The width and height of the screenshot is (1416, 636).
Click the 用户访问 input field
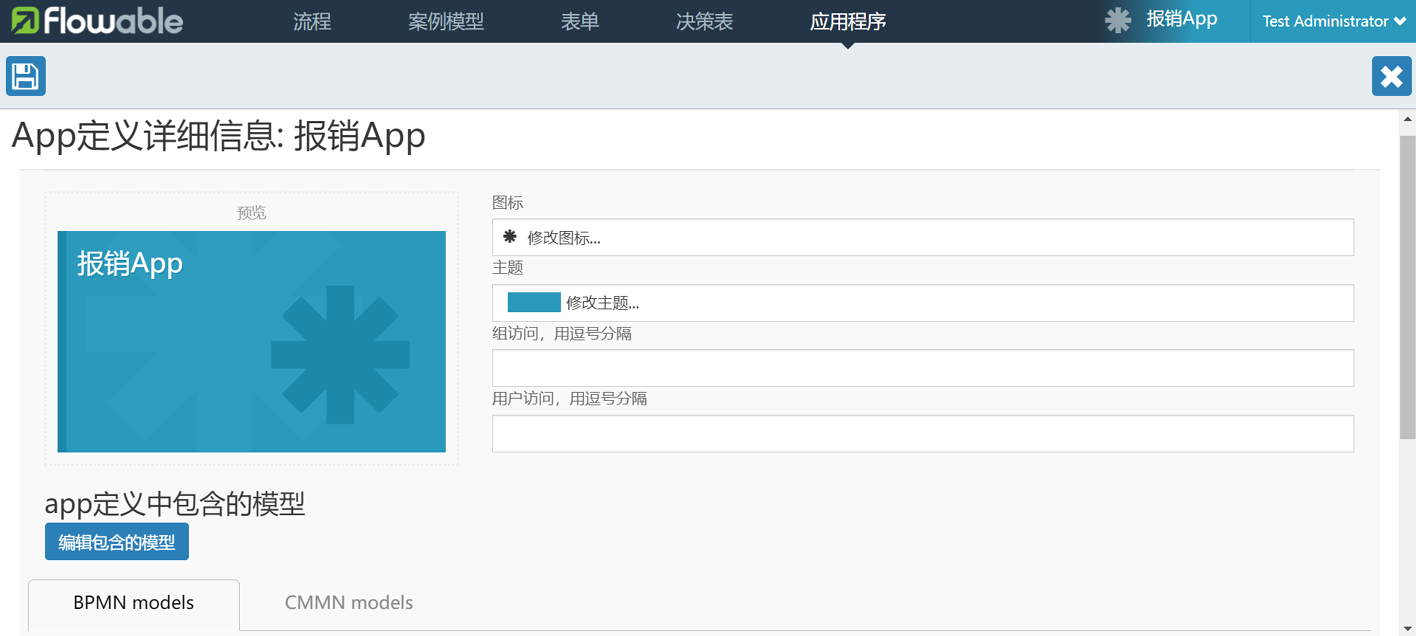coord(922,434)
